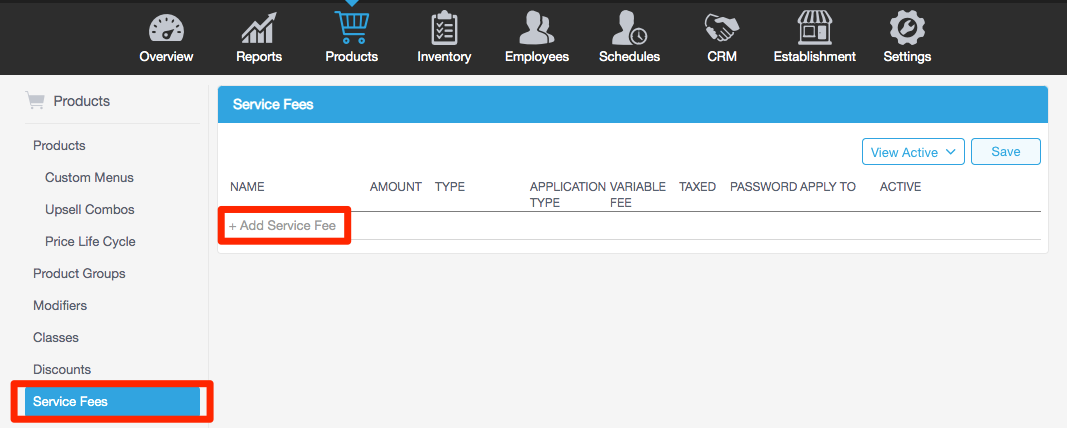This screenshot has width=1067, height=428.
Task: Open the Establishment storefront icon
Action: tap(814, 28)
